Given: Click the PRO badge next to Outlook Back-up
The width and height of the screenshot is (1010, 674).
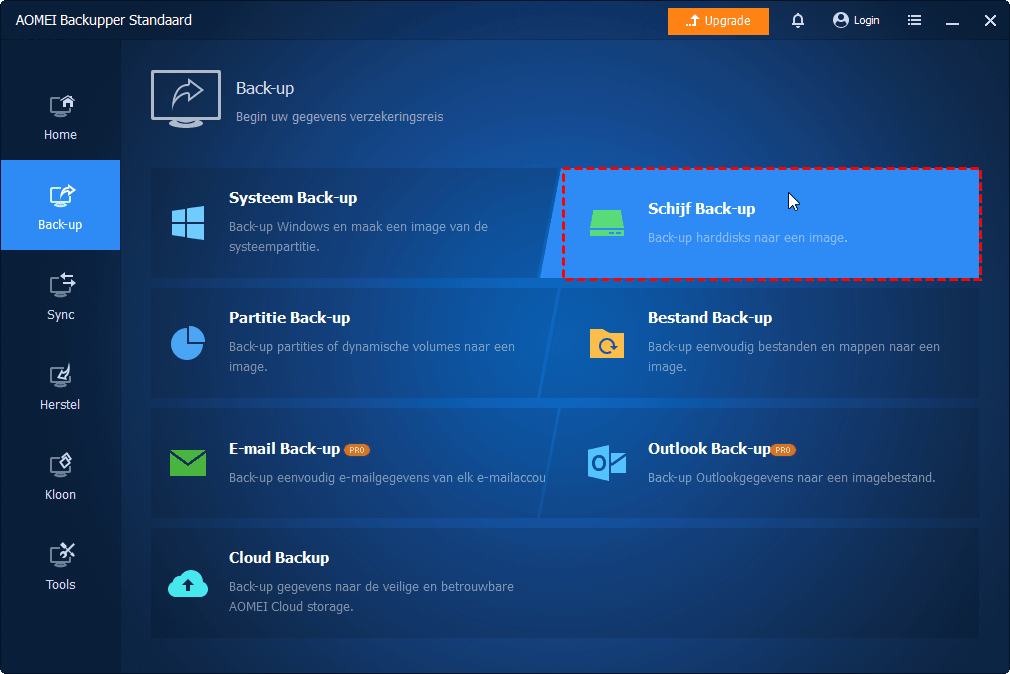Looking at the screenshot, I should click(x=783, y=450).
